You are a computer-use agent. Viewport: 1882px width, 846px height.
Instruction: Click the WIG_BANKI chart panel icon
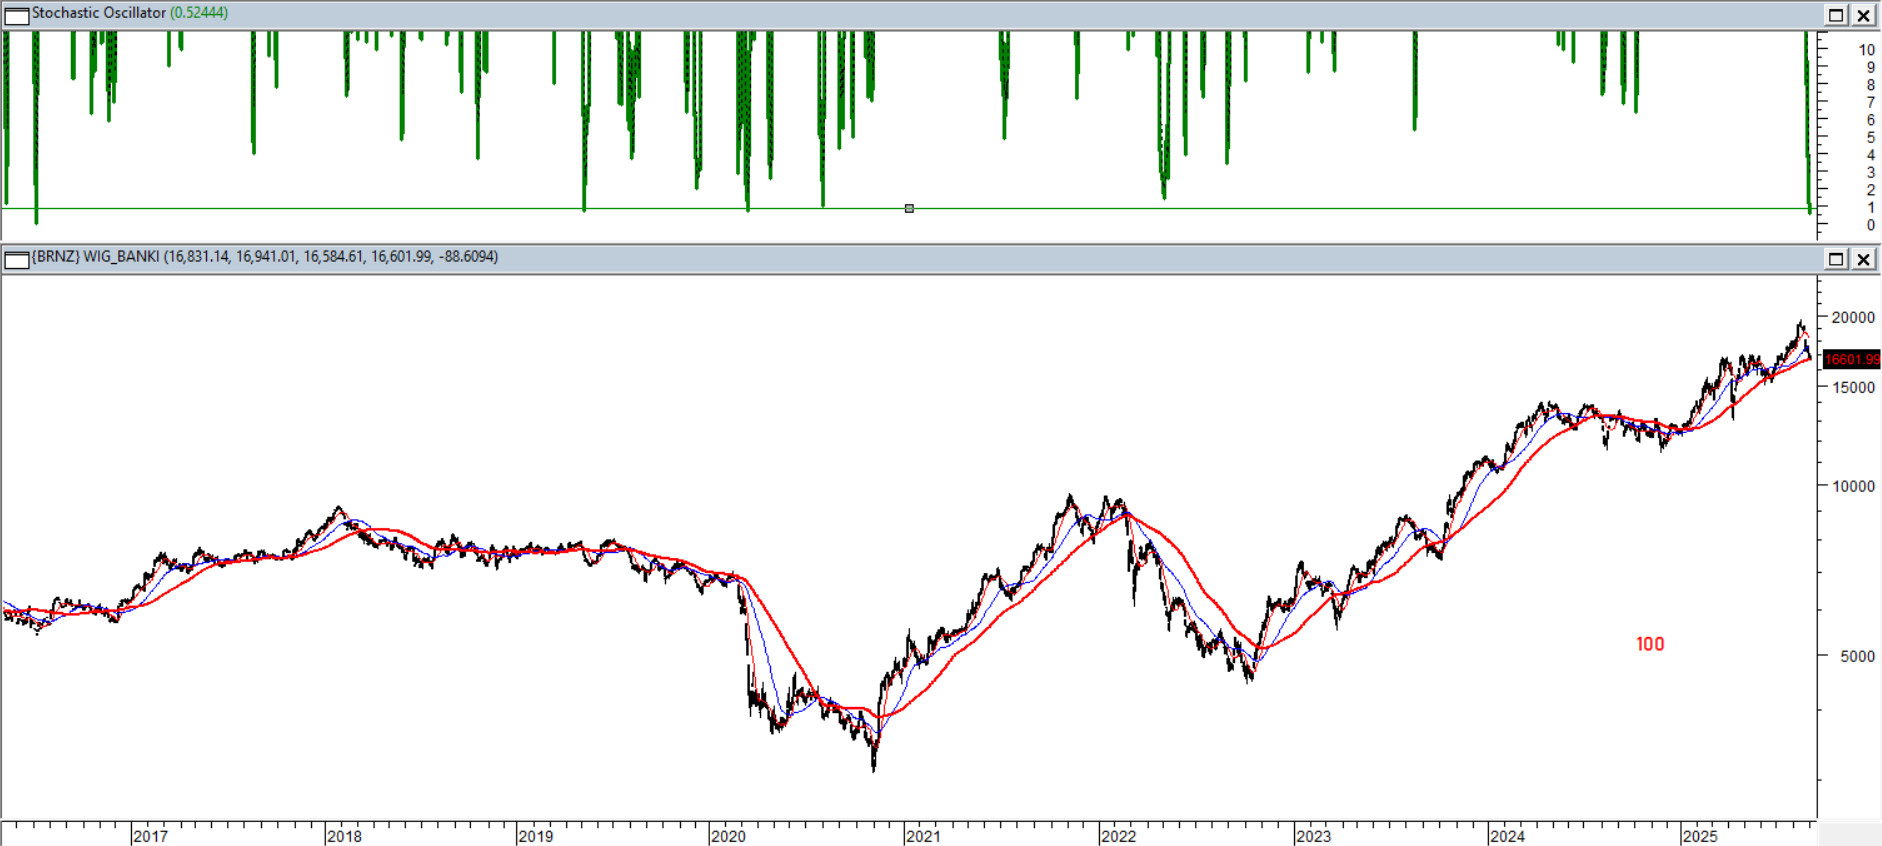[x=17, y=259]
